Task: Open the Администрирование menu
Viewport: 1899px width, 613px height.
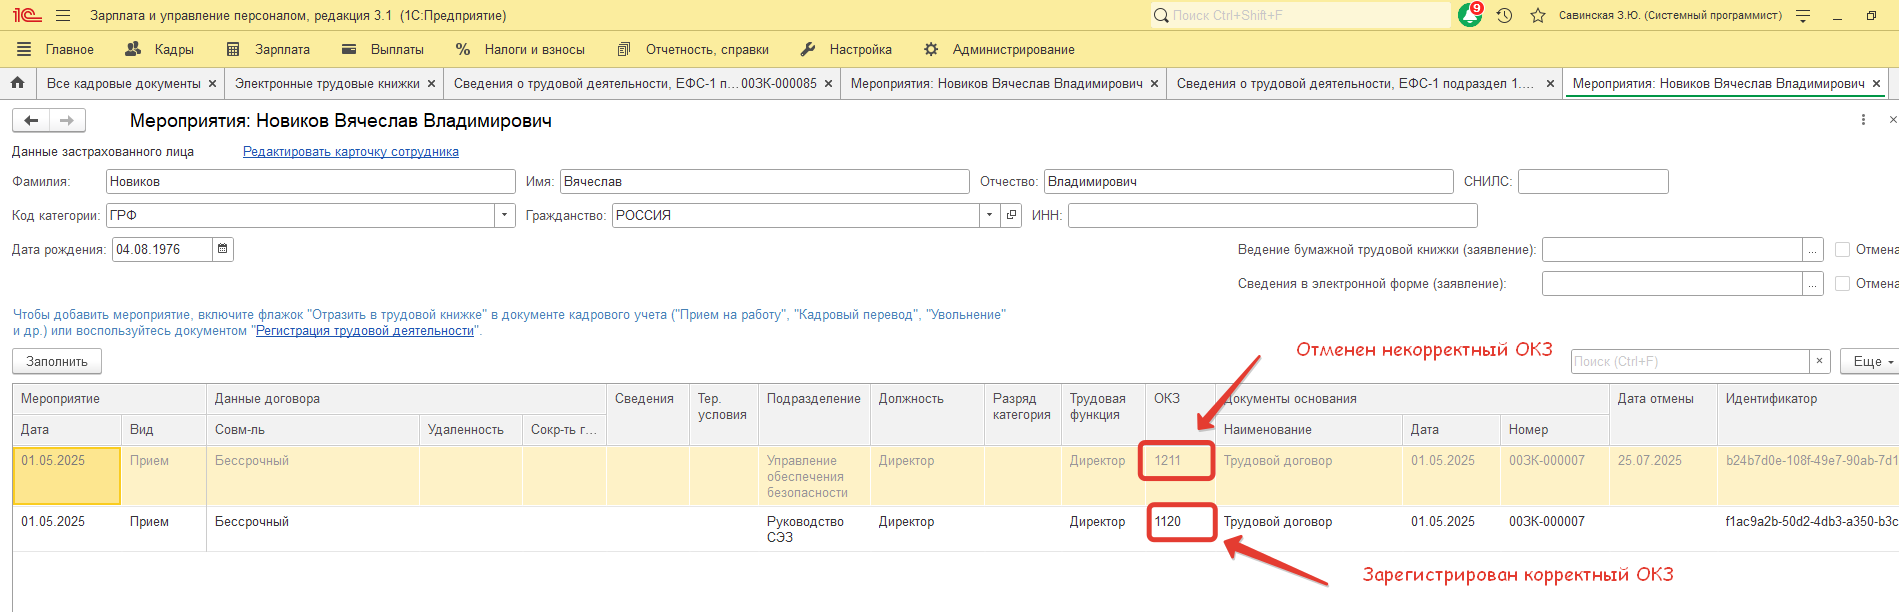Action: (x=1013, y=50)
